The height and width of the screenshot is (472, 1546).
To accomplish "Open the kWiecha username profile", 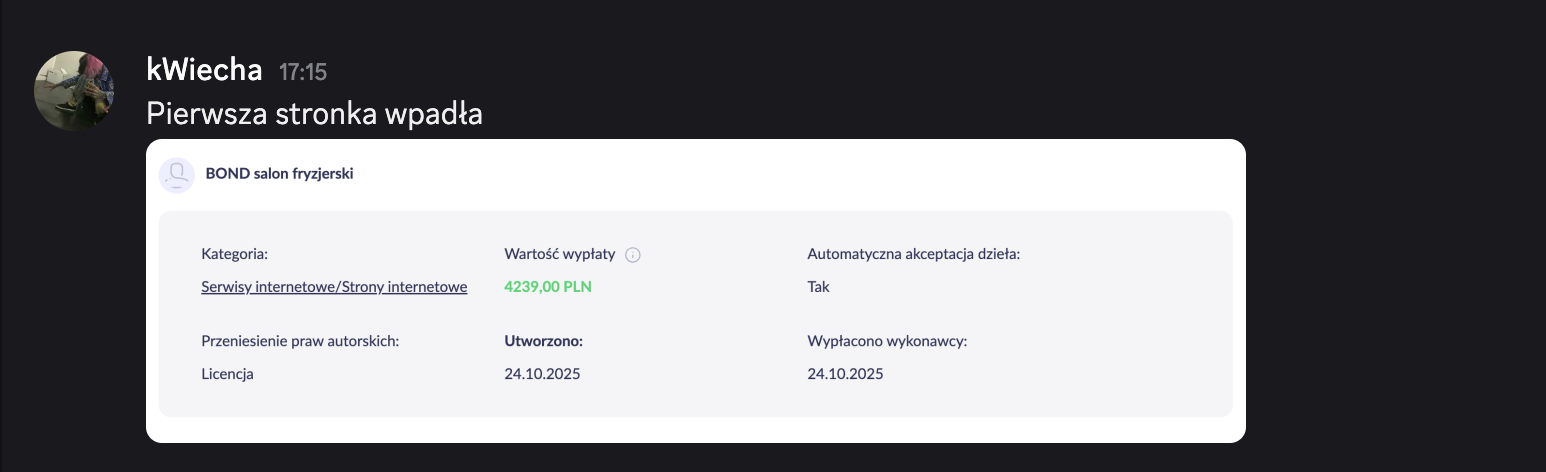I will pos(204,71).
